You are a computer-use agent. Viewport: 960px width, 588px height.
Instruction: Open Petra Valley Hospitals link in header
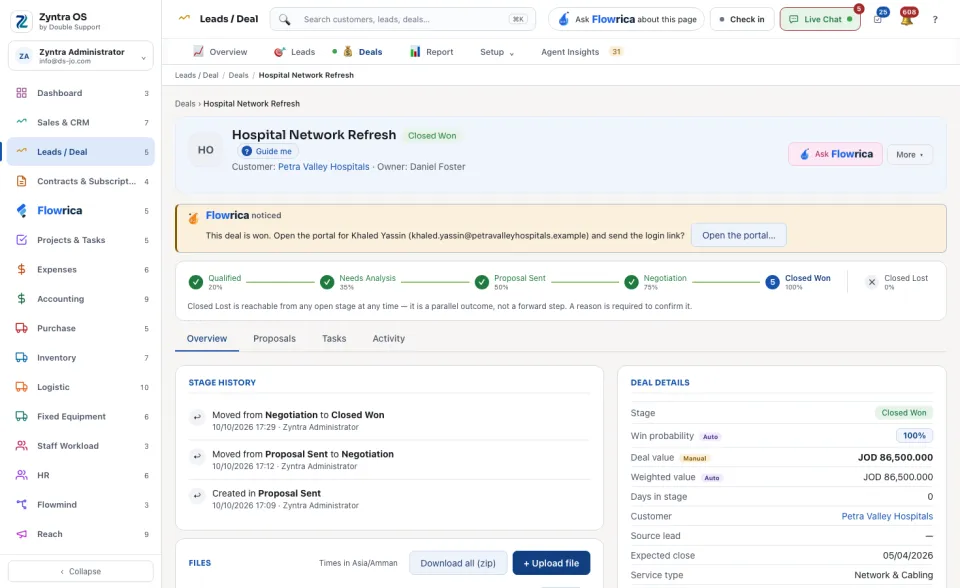pyautogui.click(x=324, y=167)
